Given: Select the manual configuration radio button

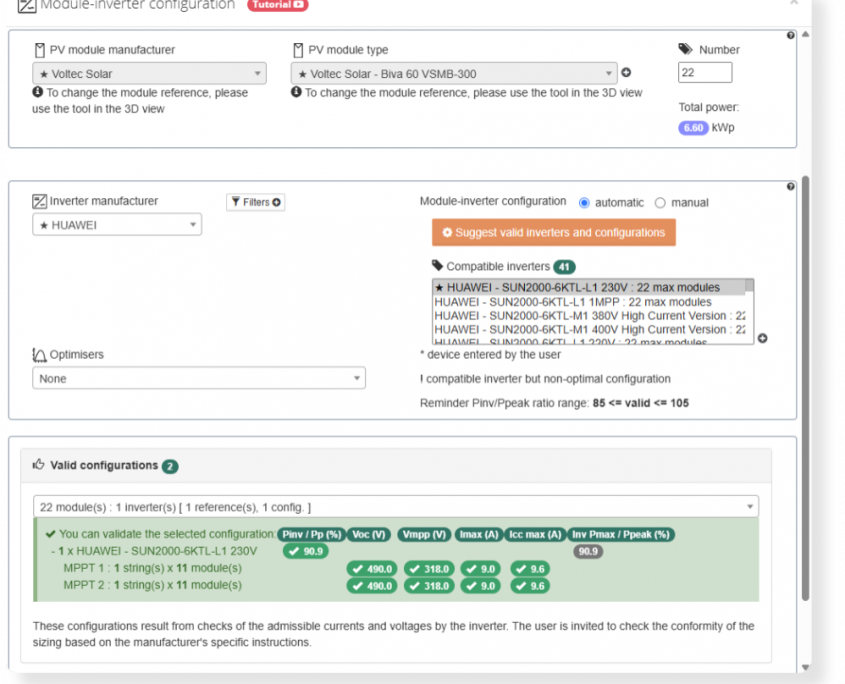Looking at the screenshot, I should [x=660, y=203].
